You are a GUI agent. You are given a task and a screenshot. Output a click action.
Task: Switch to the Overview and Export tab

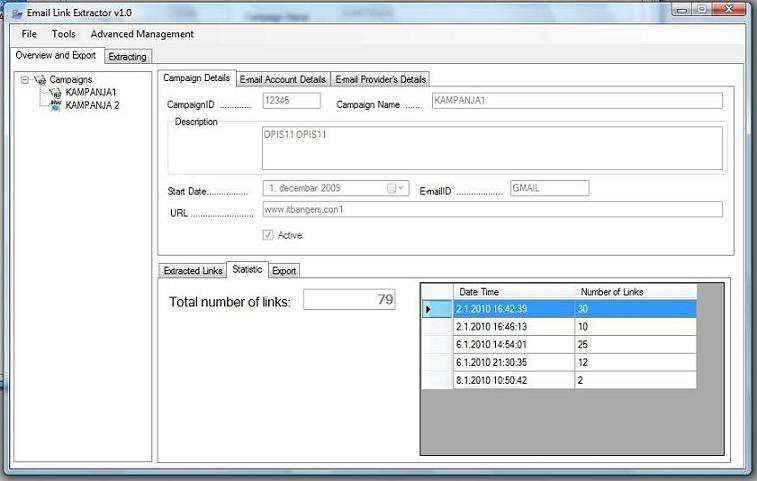point(56,56)
